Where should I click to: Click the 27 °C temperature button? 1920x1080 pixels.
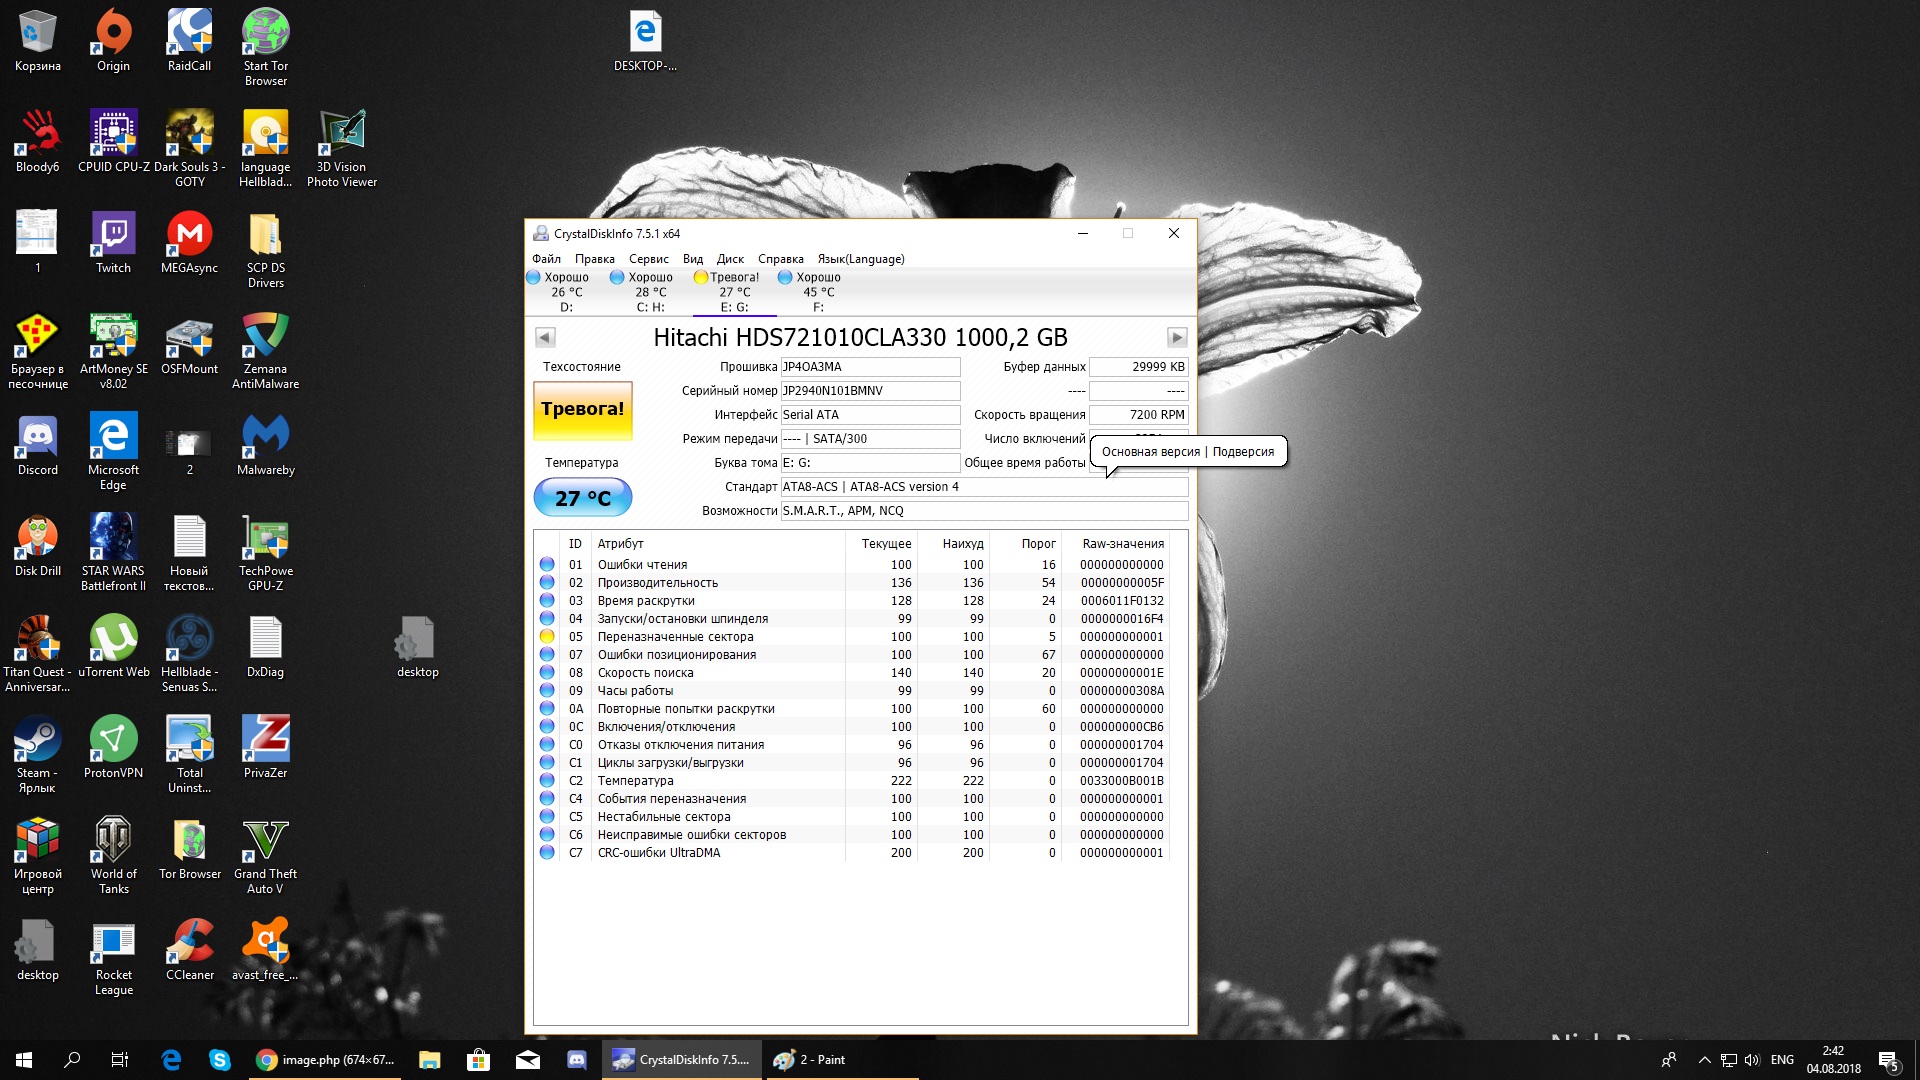pyautogui.click(x=582, y=498)
